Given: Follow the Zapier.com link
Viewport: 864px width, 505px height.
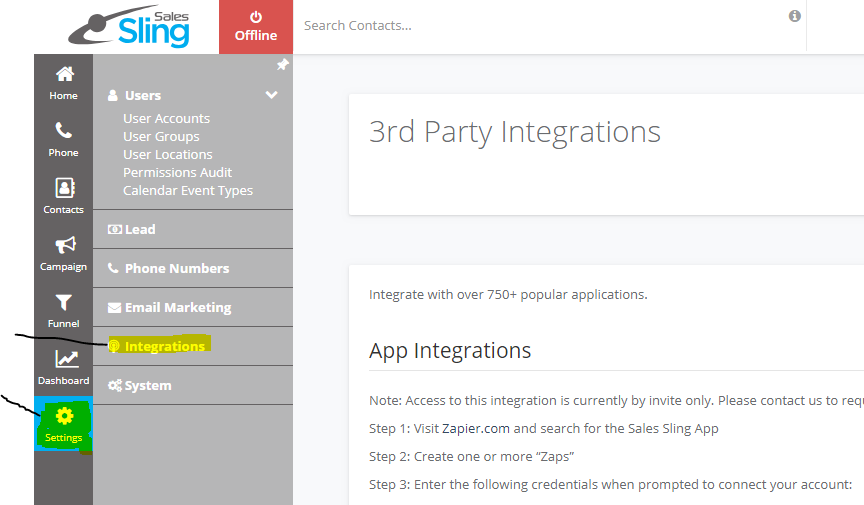Looking at the screenshot, I should tap(476, 428).
